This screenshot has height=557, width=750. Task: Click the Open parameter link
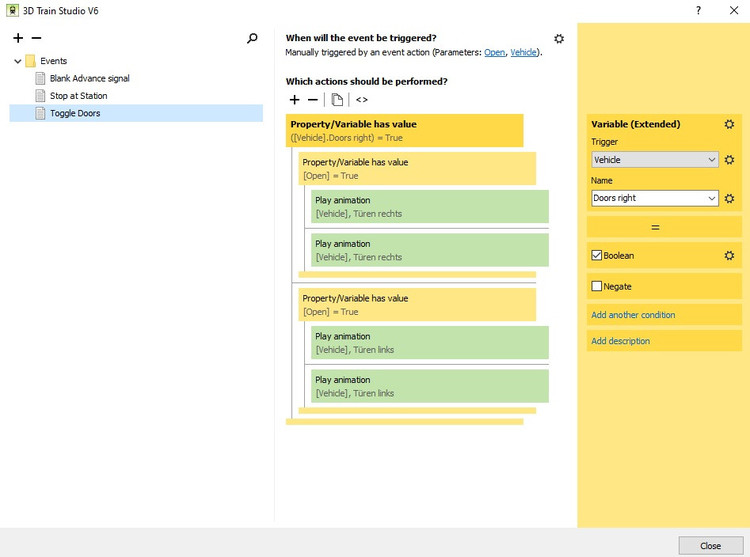pyautogui.click(x=494, y=52)
